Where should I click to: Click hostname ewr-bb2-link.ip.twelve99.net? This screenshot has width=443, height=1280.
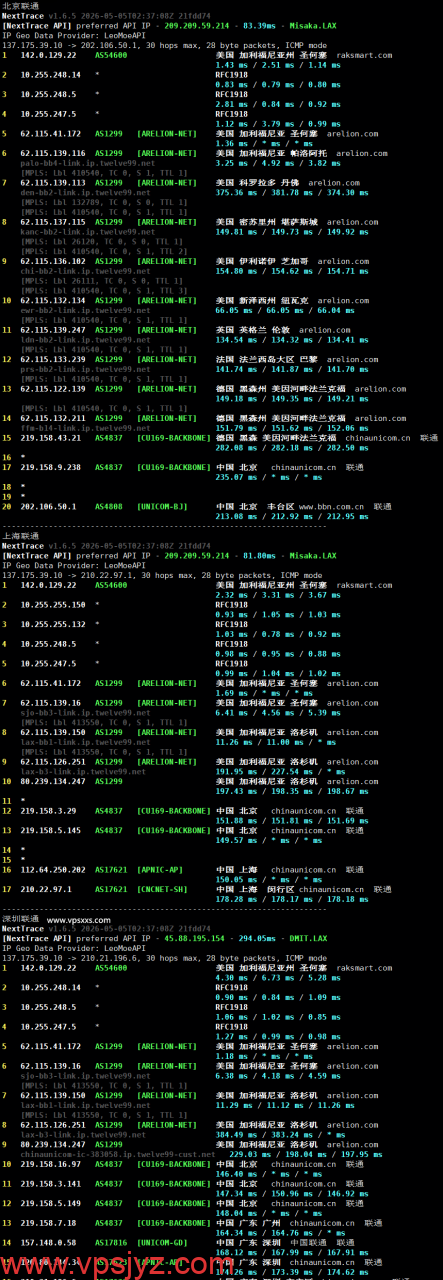pyautogui.click(x=86, y=310)
